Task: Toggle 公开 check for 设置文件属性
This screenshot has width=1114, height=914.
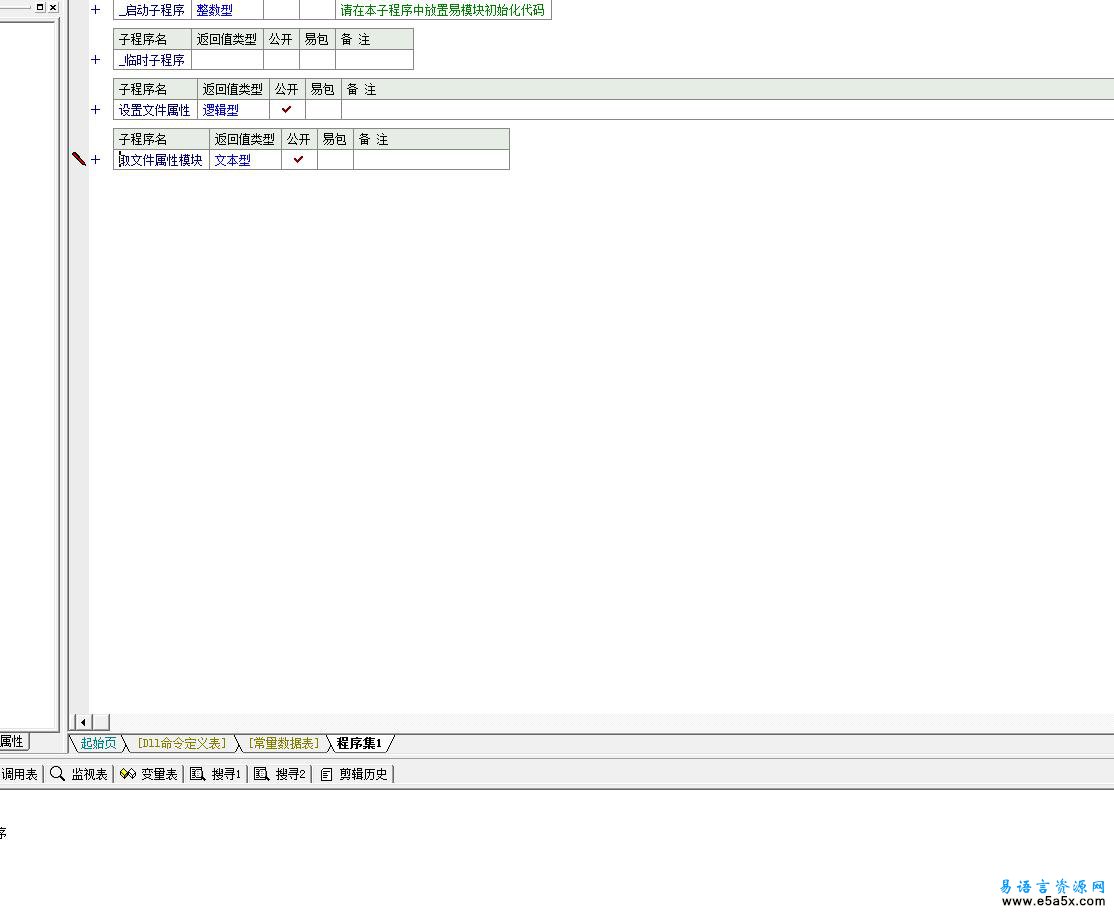Action: click(287, 109)
